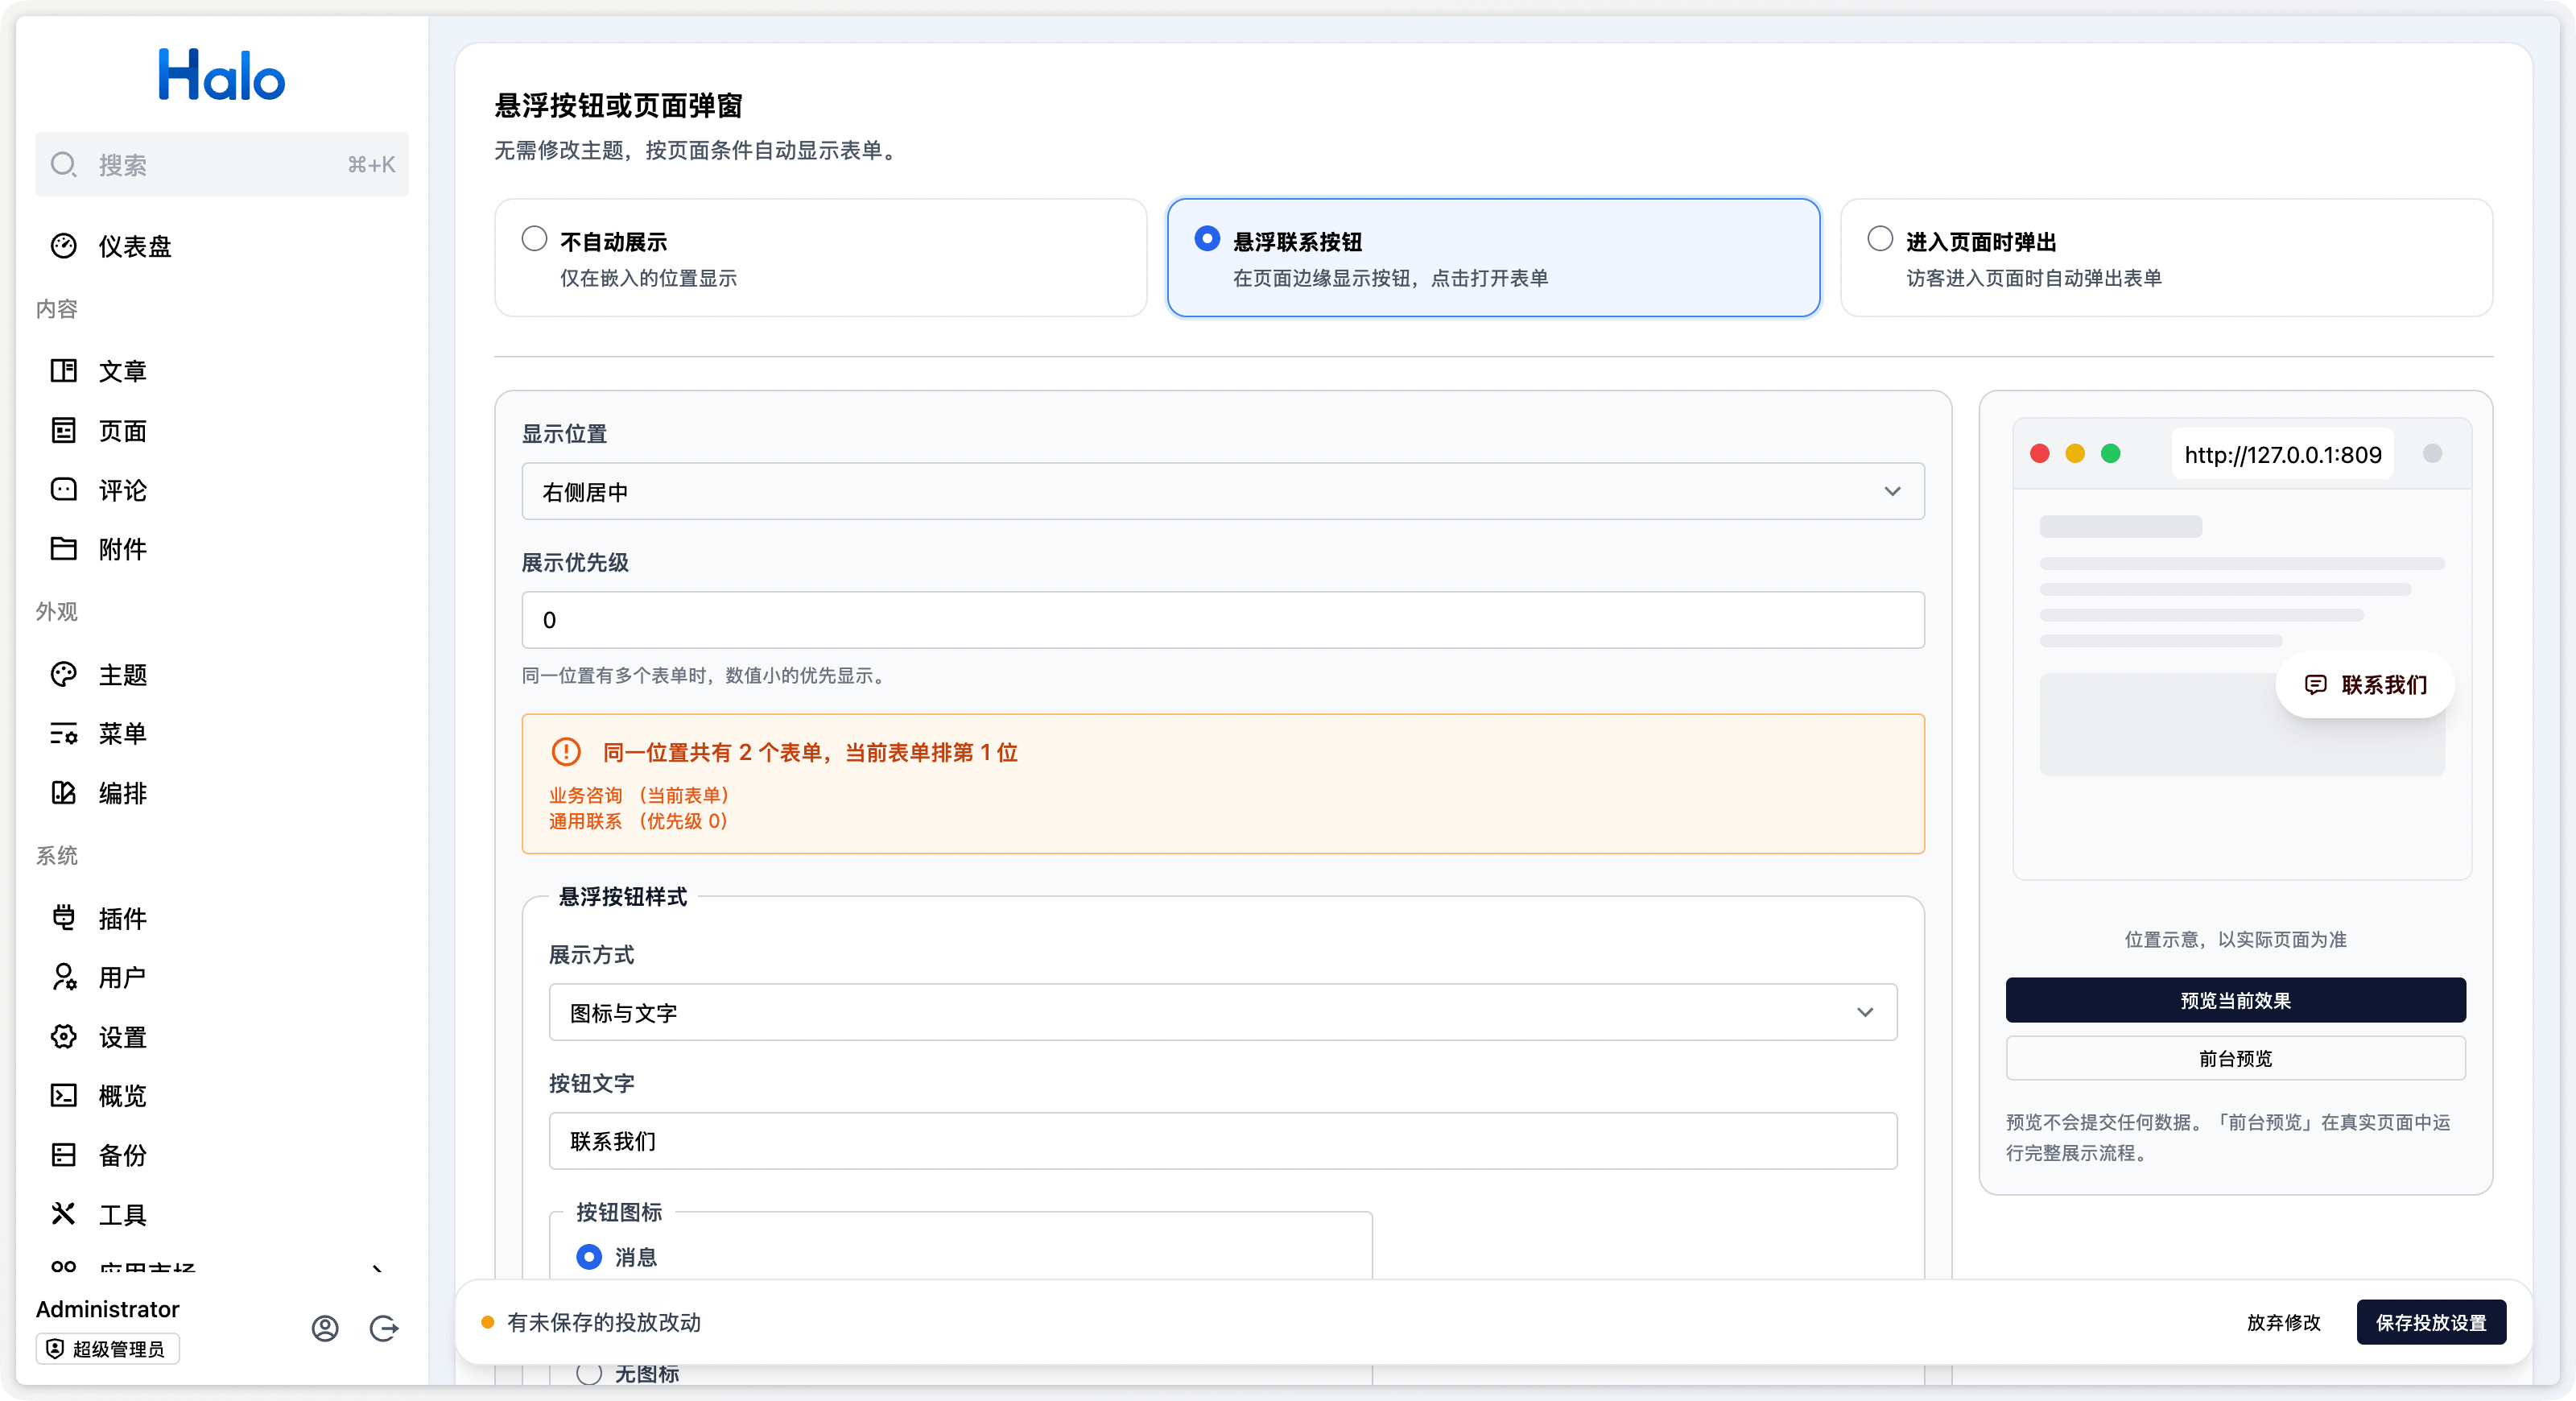The width and height of the screenshot is (2576, 1401).
Task: Click the 编排 layout icon
Action: (x=64, y=793)
